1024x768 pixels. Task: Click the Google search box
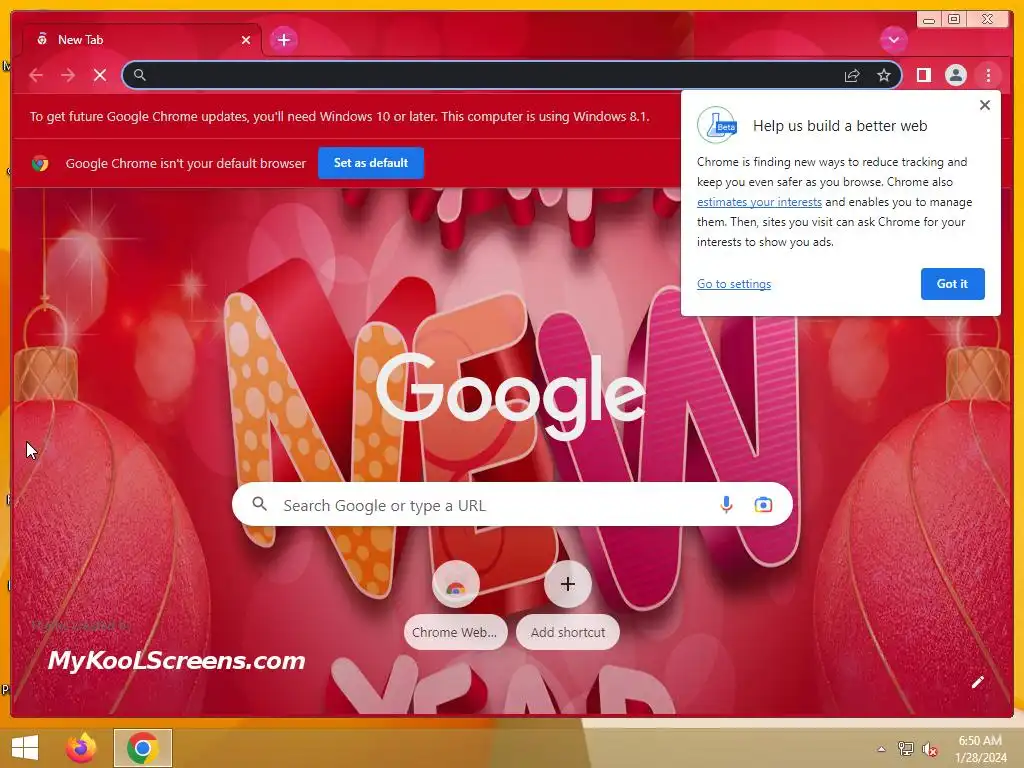tap(512, 504)
